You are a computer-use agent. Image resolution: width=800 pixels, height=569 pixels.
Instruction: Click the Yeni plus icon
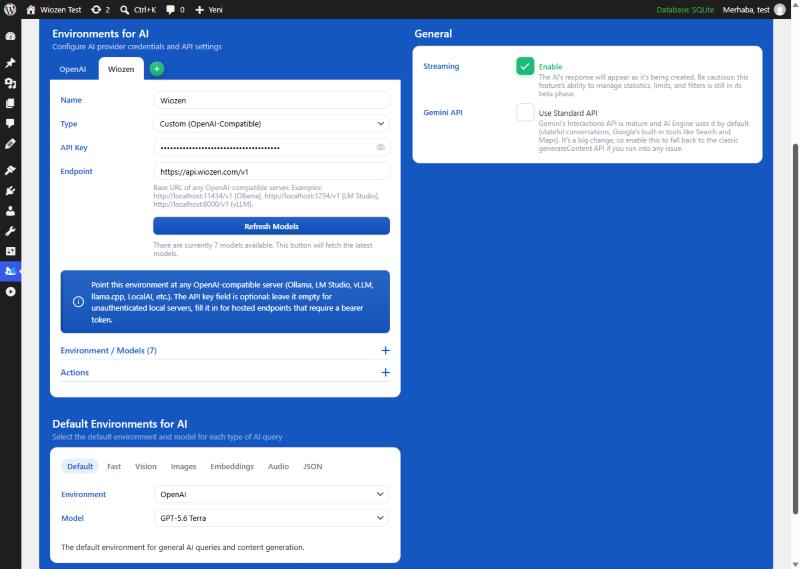tap(199, 9)
